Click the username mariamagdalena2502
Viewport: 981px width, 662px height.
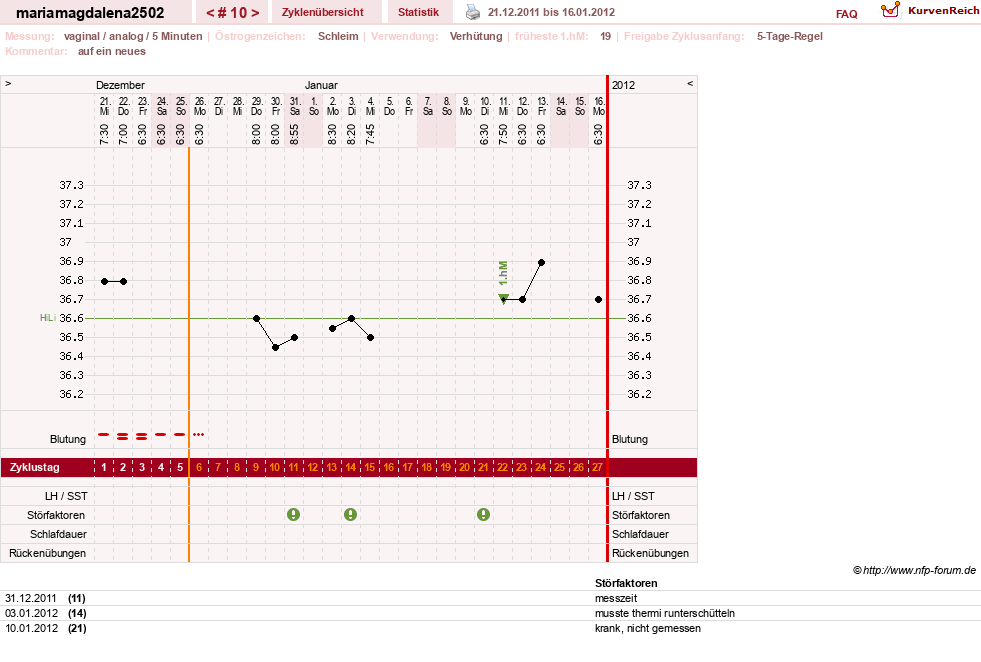tap(90, 13)
